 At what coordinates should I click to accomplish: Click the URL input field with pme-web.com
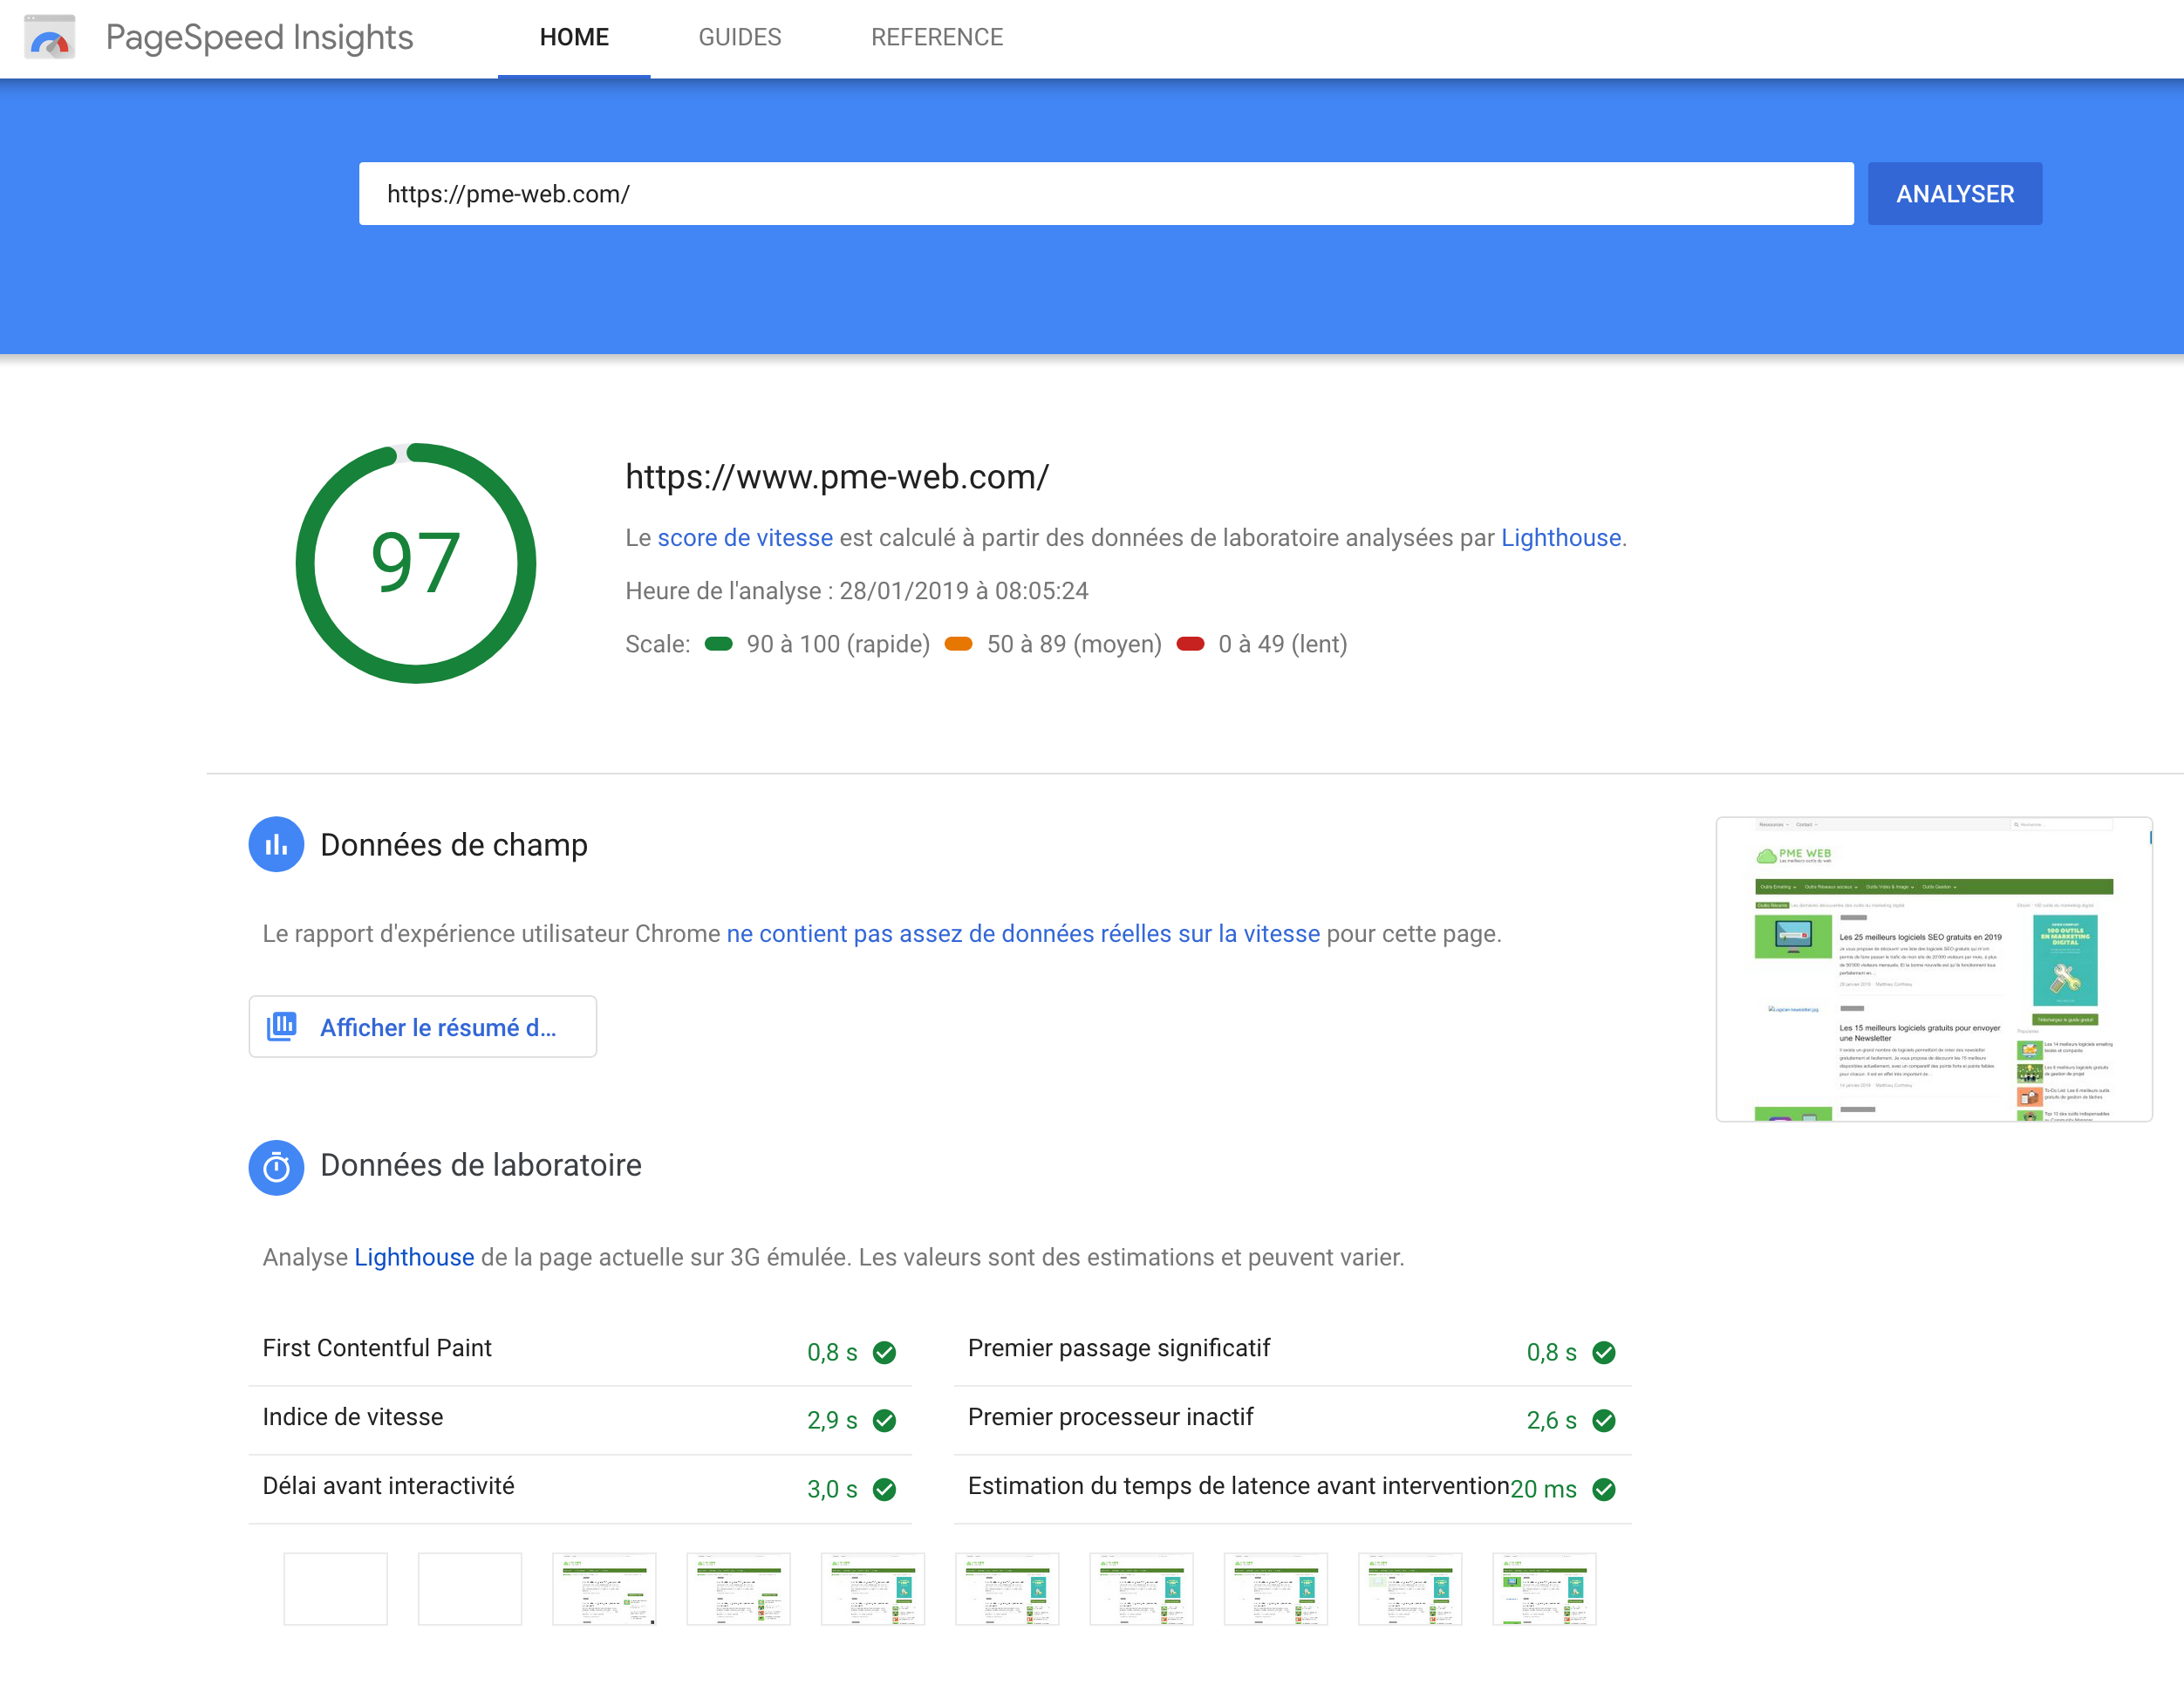coord(1106,194)
